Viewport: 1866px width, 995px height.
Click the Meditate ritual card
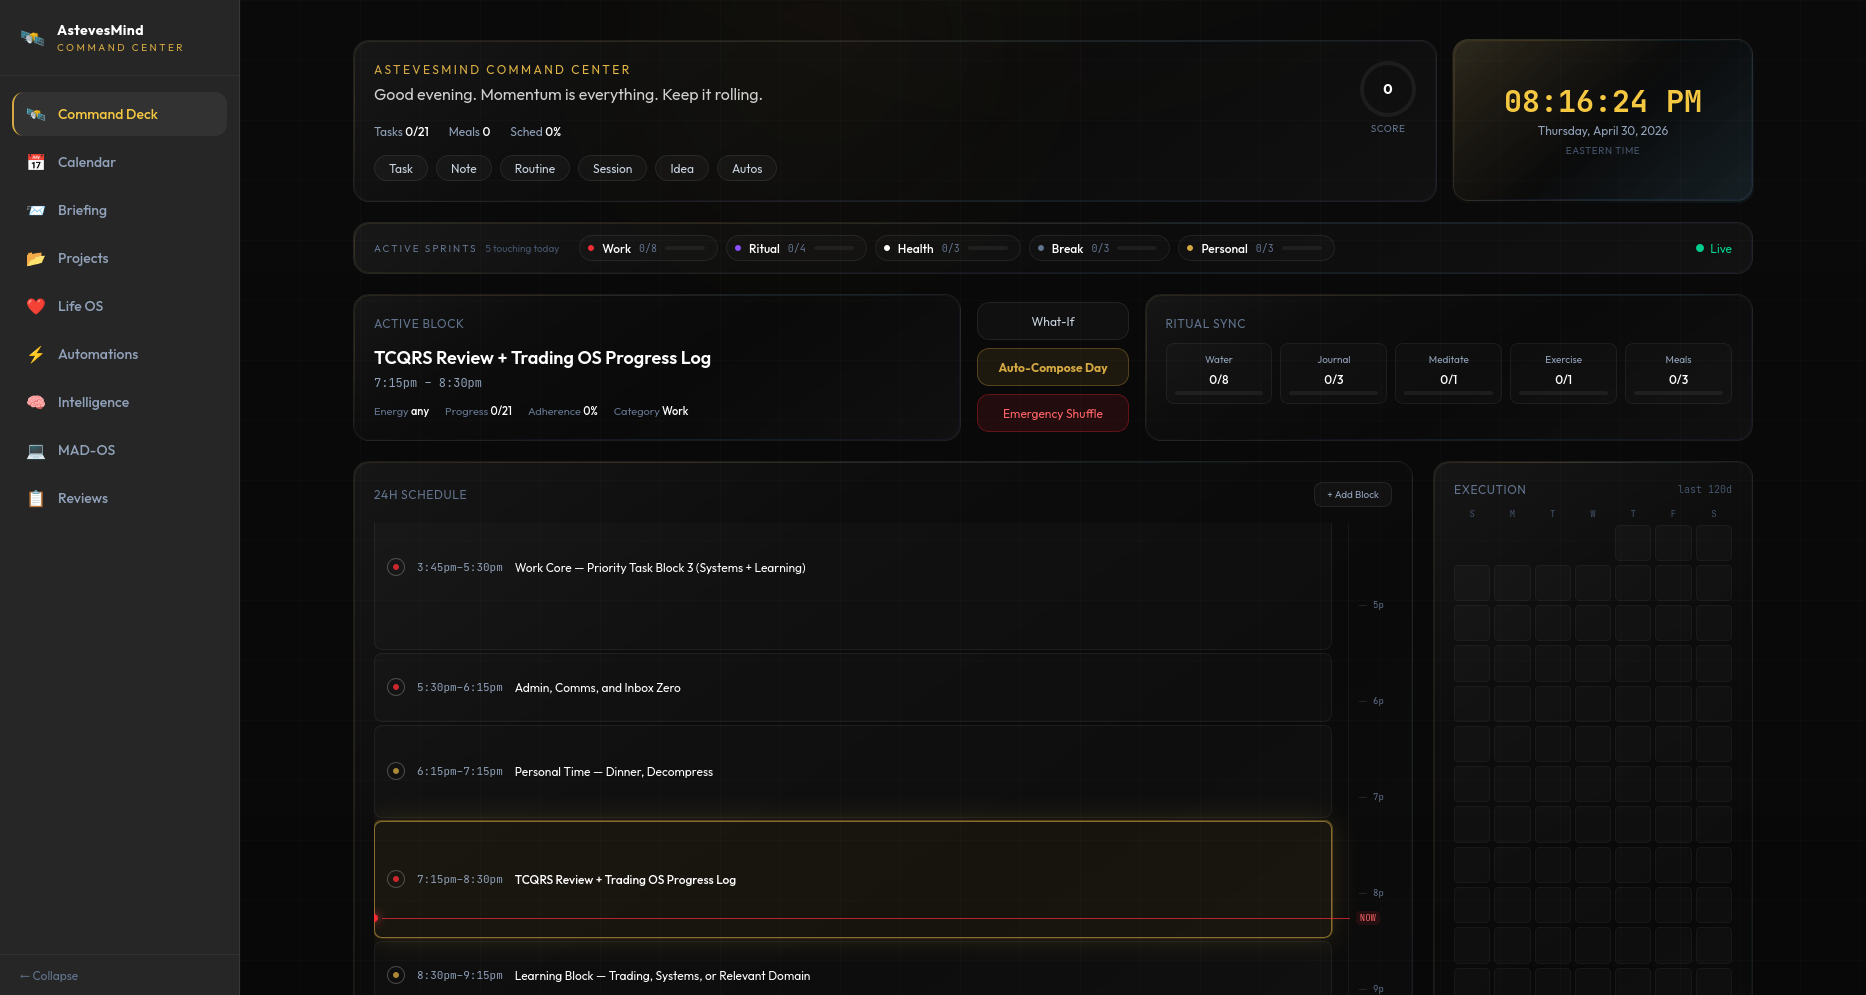pos(1449,374)
